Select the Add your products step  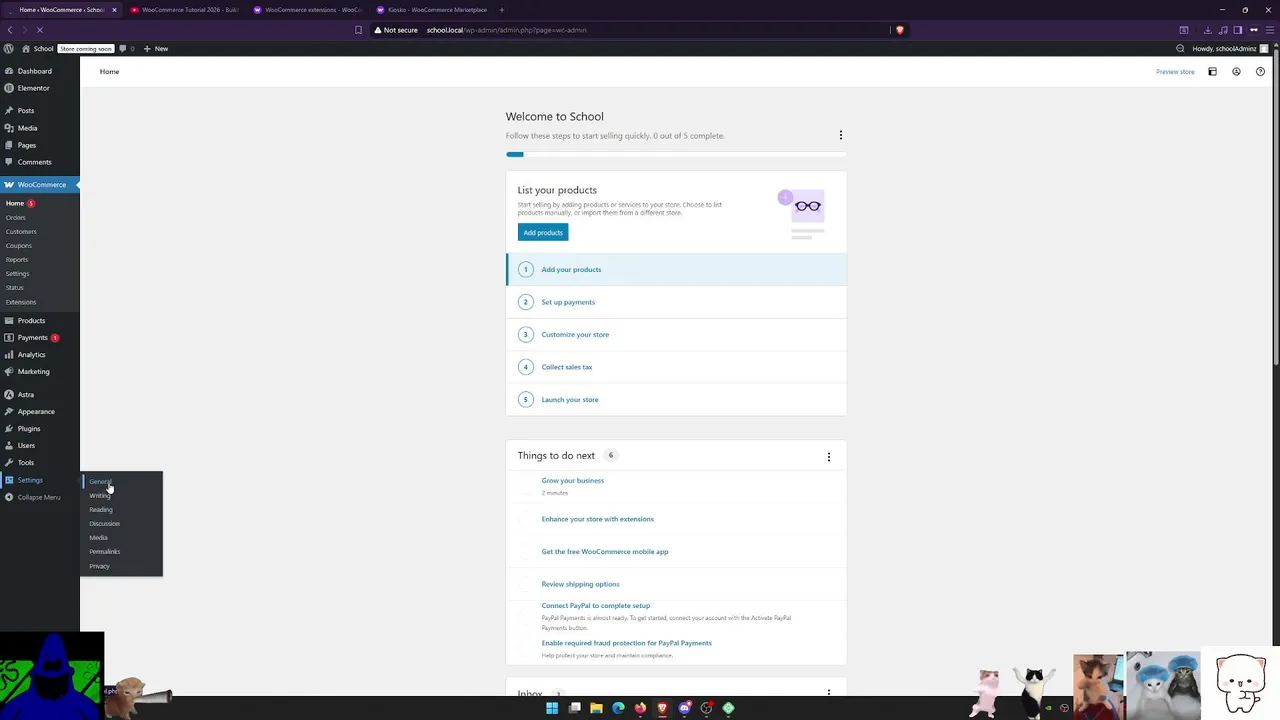pyautogui.click(x=676, y=269)
